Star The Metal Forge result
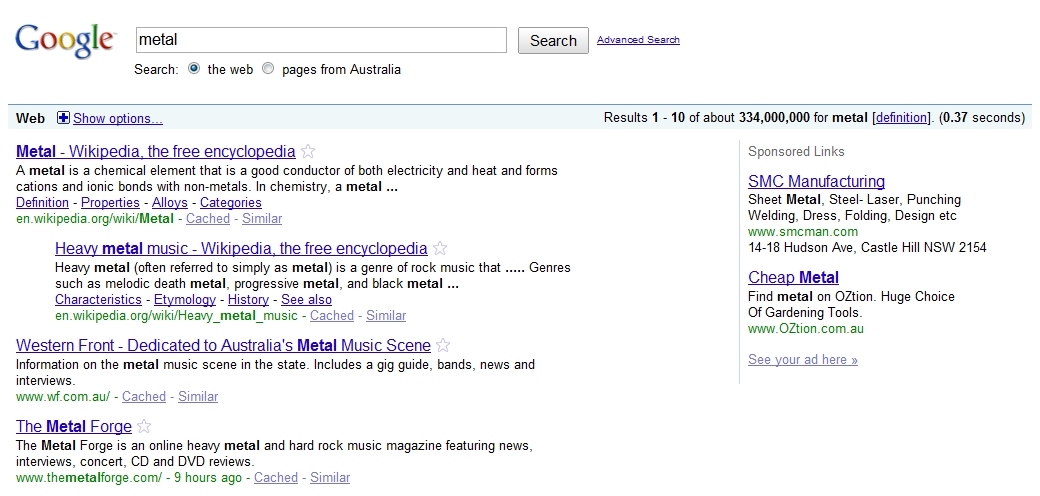Screen dimensions: 1040x496 pos(144,427)
